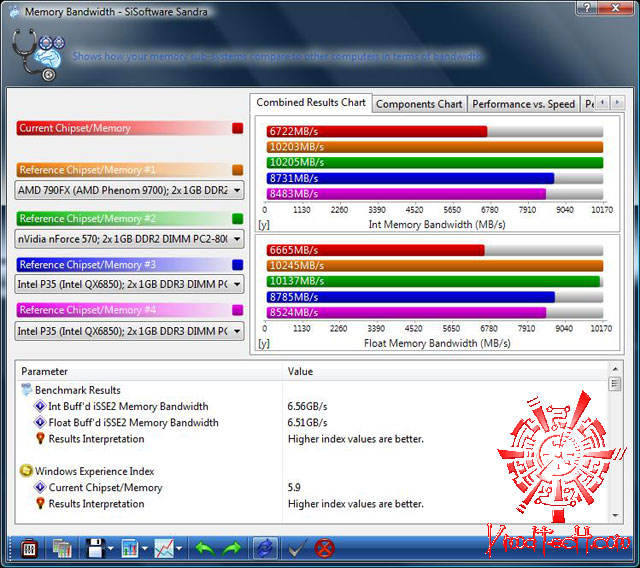
Task: Open the save icon dropdown arrow
Action: 111,549
